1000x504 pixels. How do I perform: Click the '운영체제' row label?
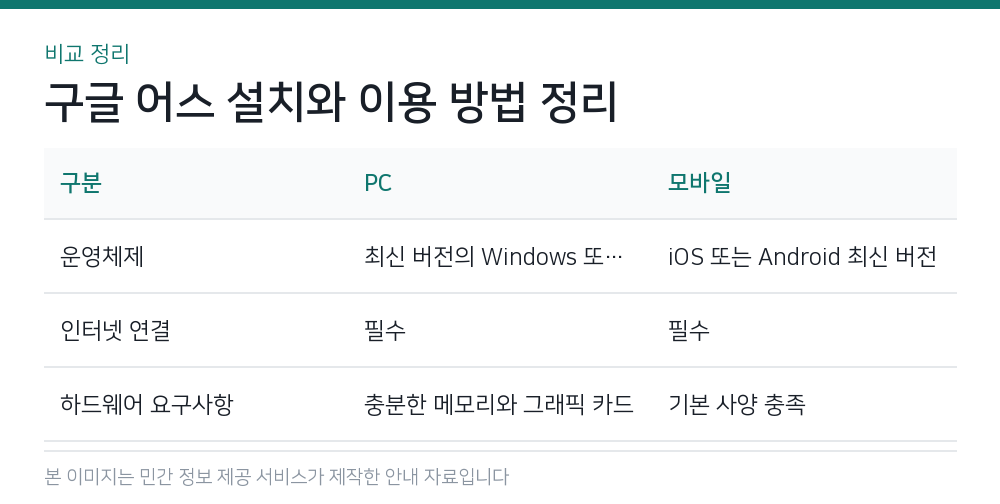101,257
